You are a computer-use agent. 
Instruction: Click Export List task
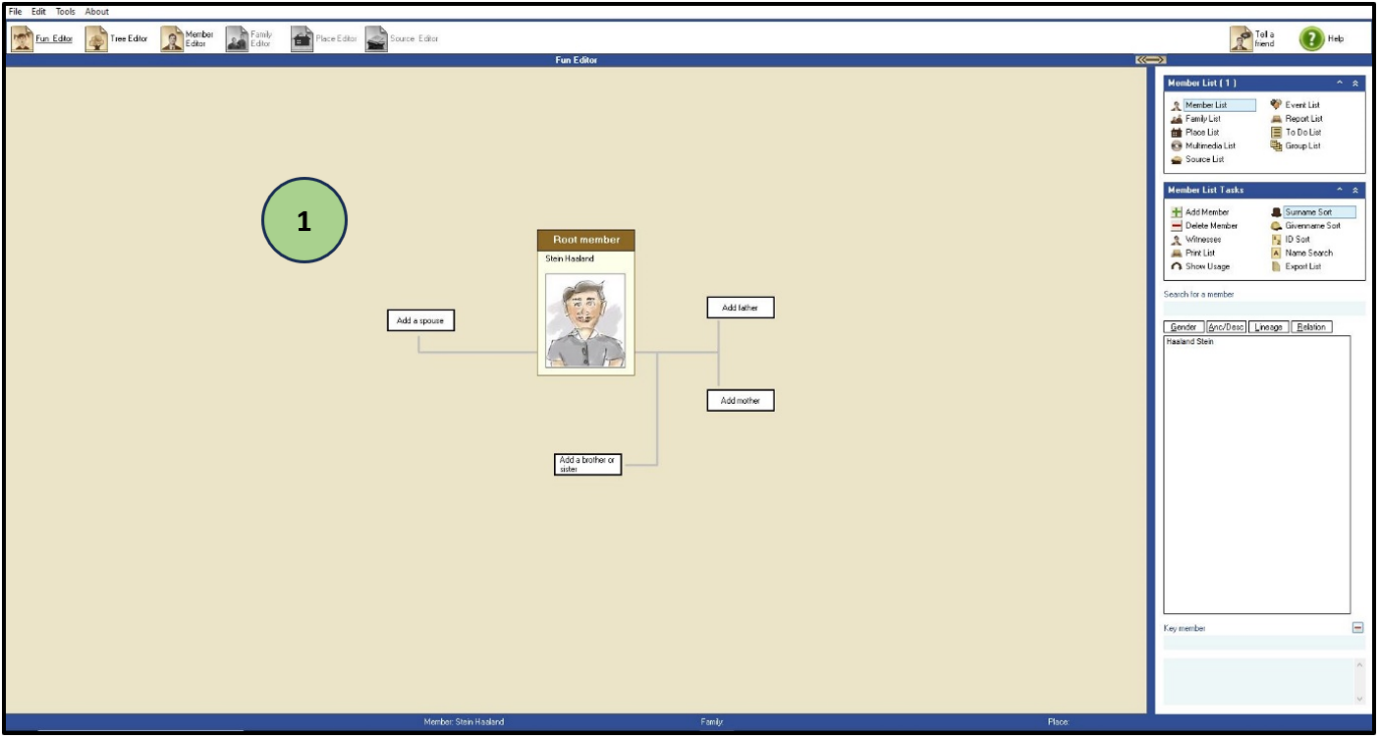point(1297,267)
